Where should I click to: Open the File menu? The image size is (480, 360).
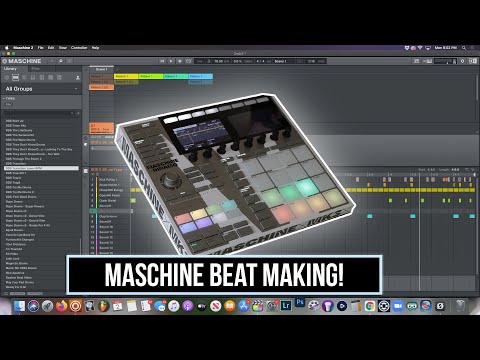40,48
